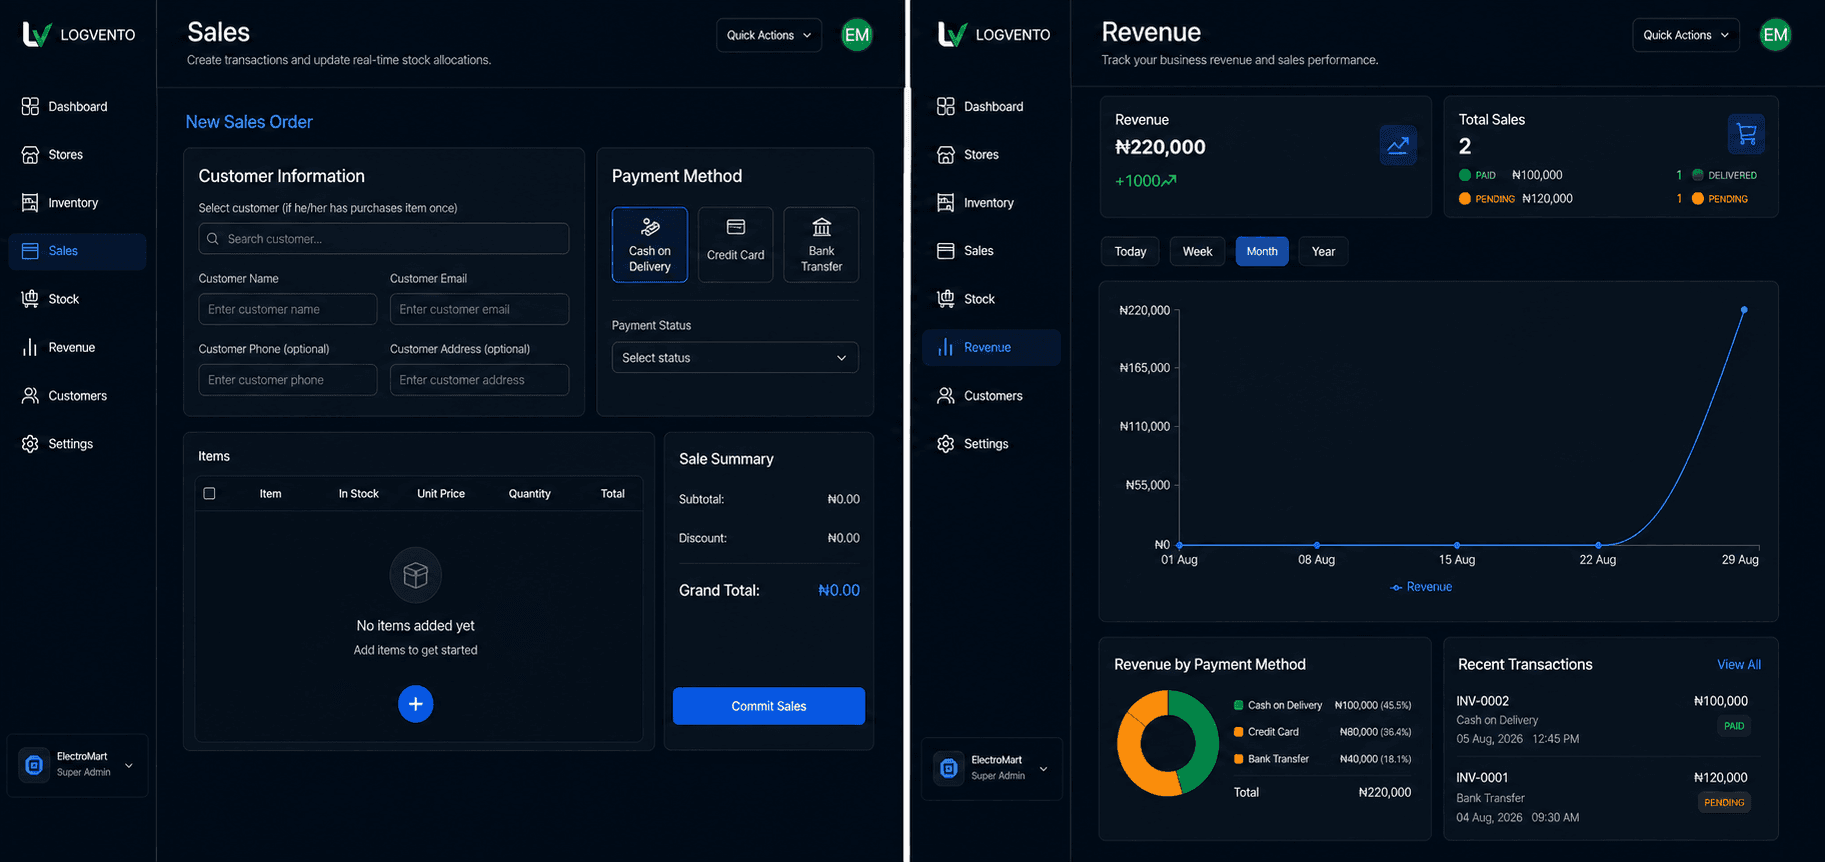The width and height of the screenshot is (1825, 862).
Task: Click PAID status badge on INV-0002
Action: (x=1734, y=726)
